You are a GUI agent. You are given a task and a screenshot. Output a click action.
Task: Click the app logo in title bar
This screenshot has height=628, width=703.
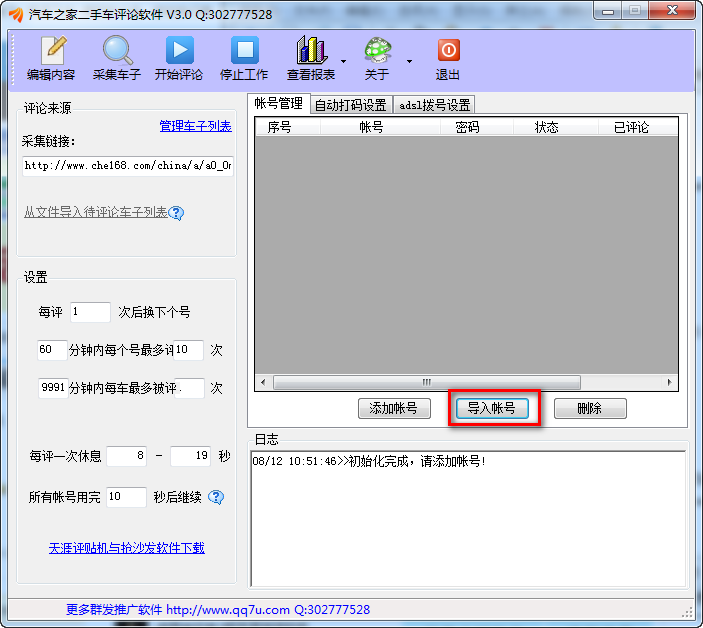pyautogui.click(x=16, y=14)
